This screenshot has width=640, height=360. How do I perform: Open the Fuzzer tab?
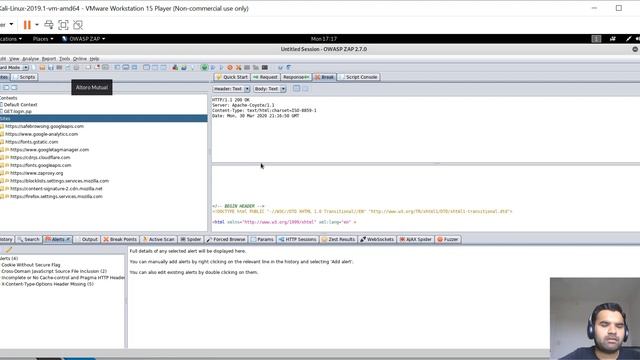click(448, 239)
